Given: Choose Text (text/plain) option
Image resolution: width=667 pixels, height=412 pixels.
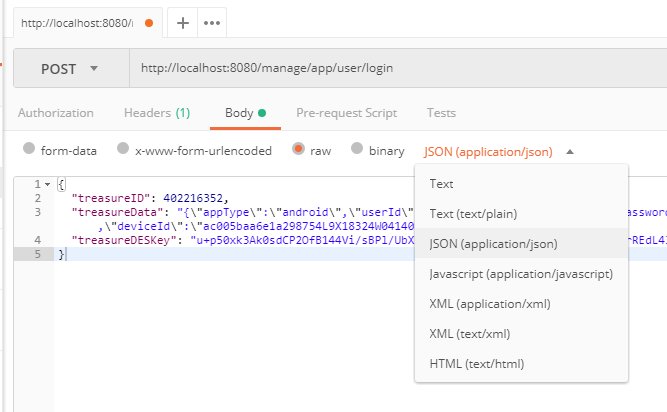Looking at the screenshot, I should tap(521, 213).
